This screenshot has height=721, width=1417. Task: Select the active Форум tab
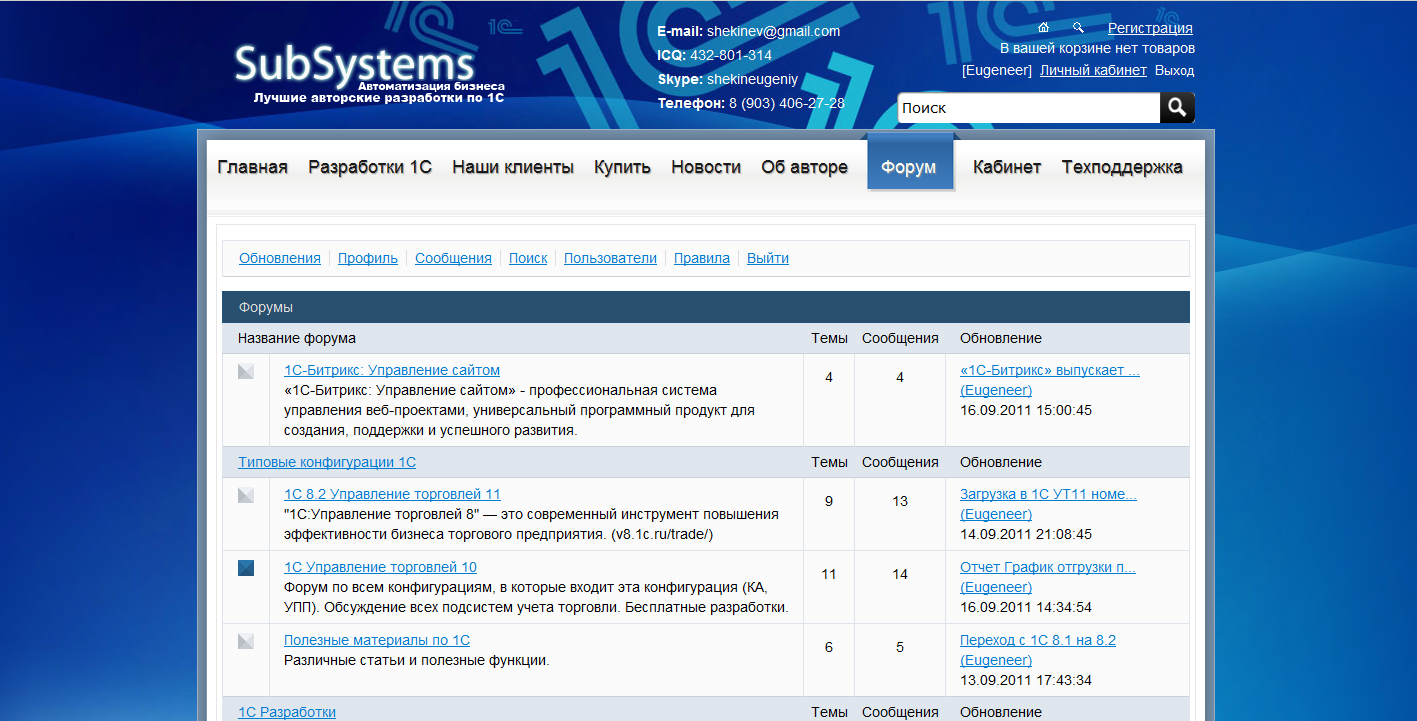click(910, 163)
